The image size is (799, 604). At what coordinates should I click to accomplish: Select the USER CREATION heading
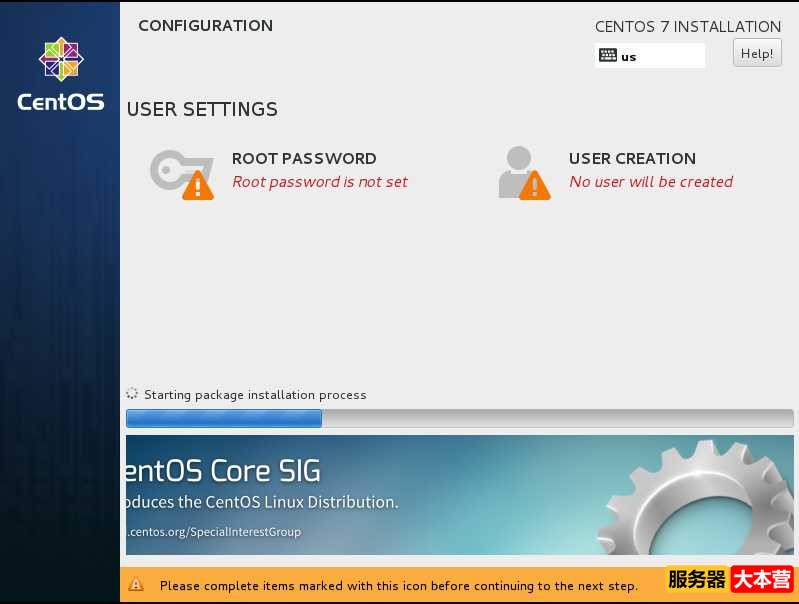[632, 159]
